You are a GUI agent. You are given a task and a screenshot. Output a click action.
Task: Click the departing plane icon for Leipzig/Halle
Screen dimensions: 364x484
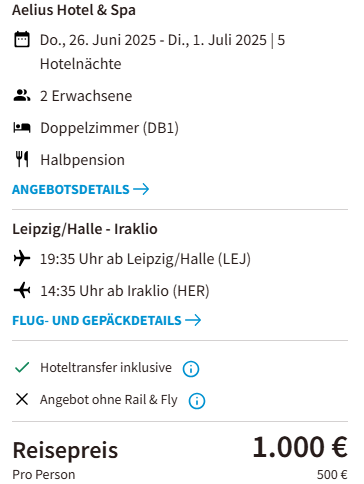click(x=22, y=259)
